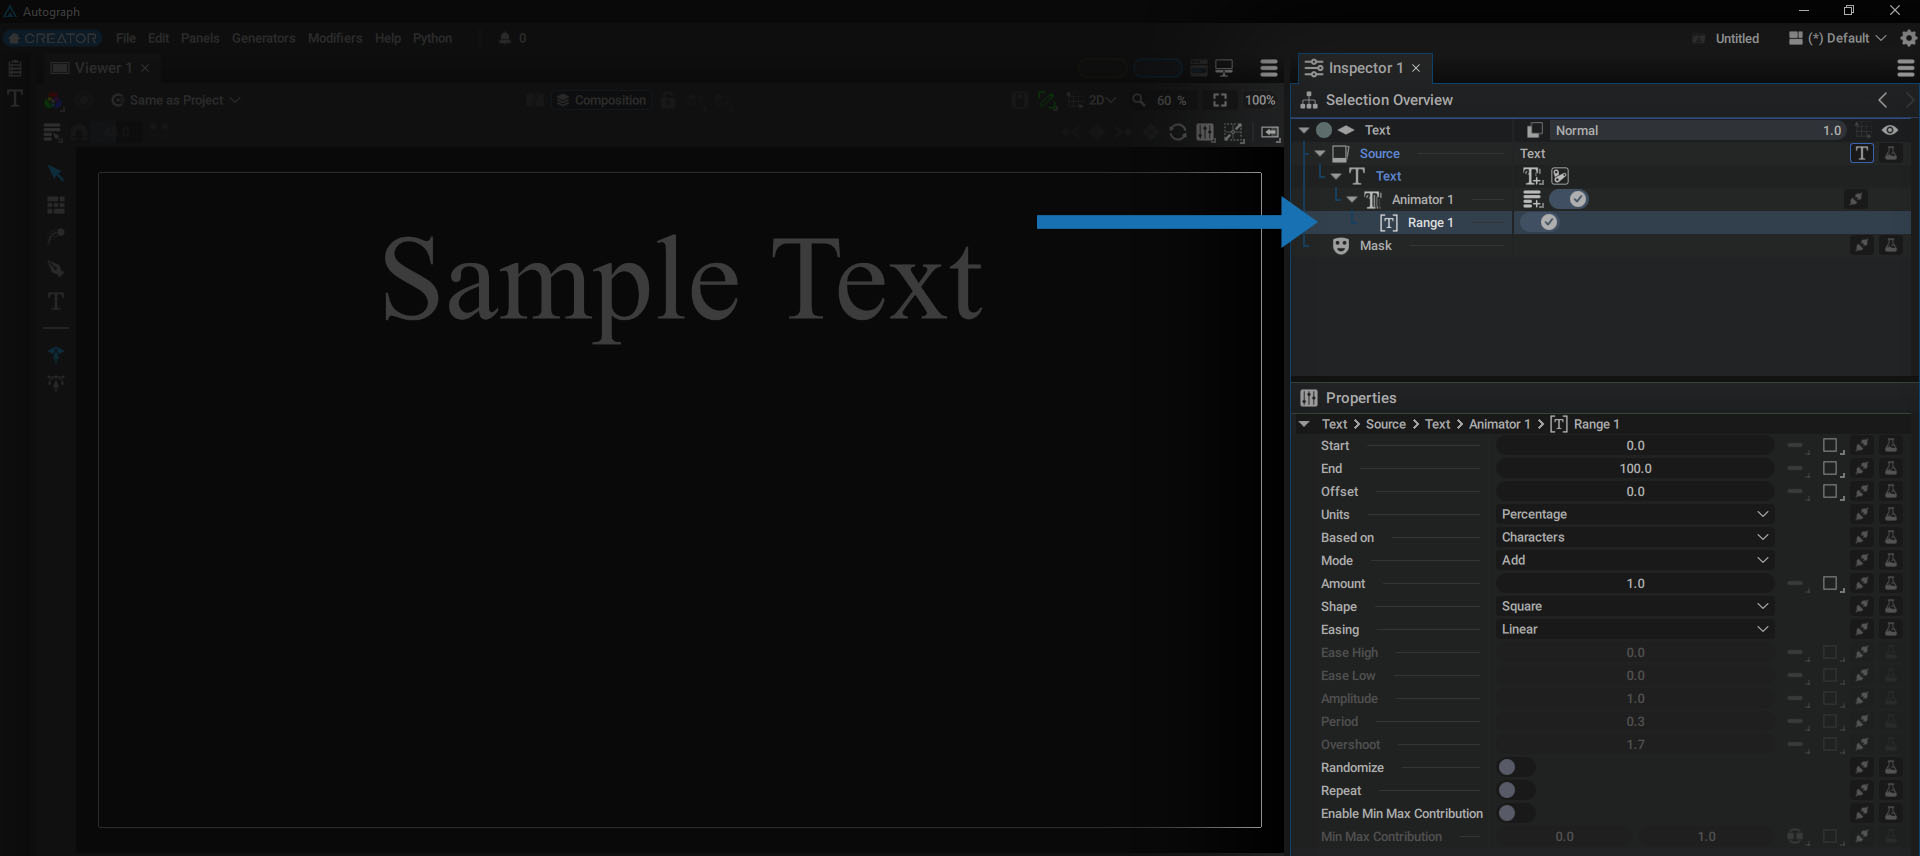Open the Viewer panel hamburger menu
The height and width of the screenshot is (856, 1920).
click(x=1269, y=68)
